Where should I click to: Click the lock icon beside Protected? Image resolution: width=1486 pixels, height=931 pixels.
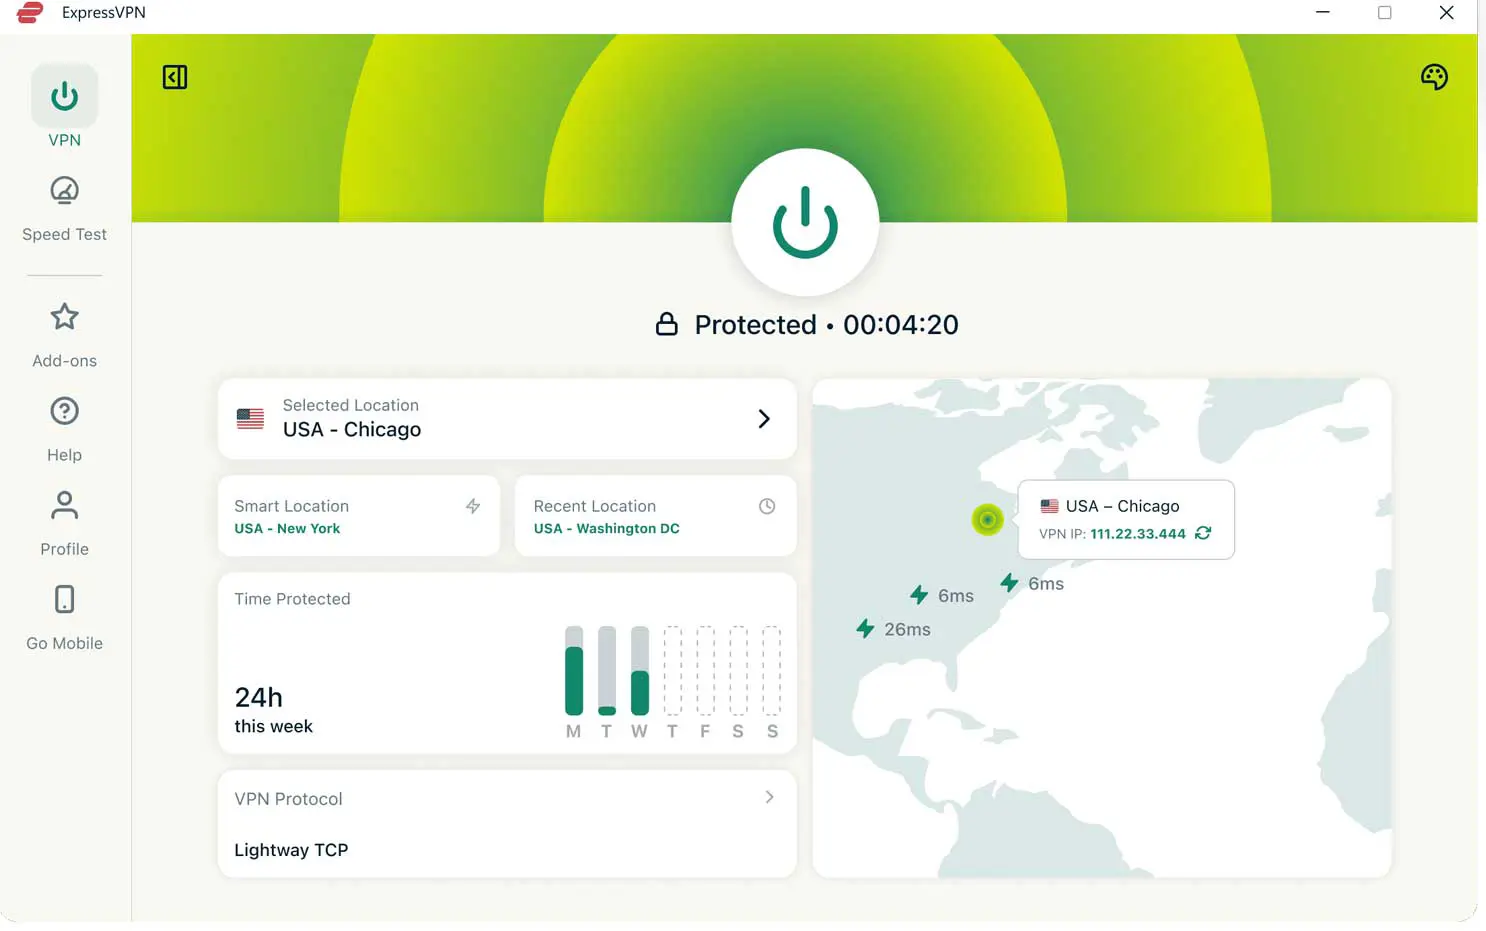coord(666,324)
